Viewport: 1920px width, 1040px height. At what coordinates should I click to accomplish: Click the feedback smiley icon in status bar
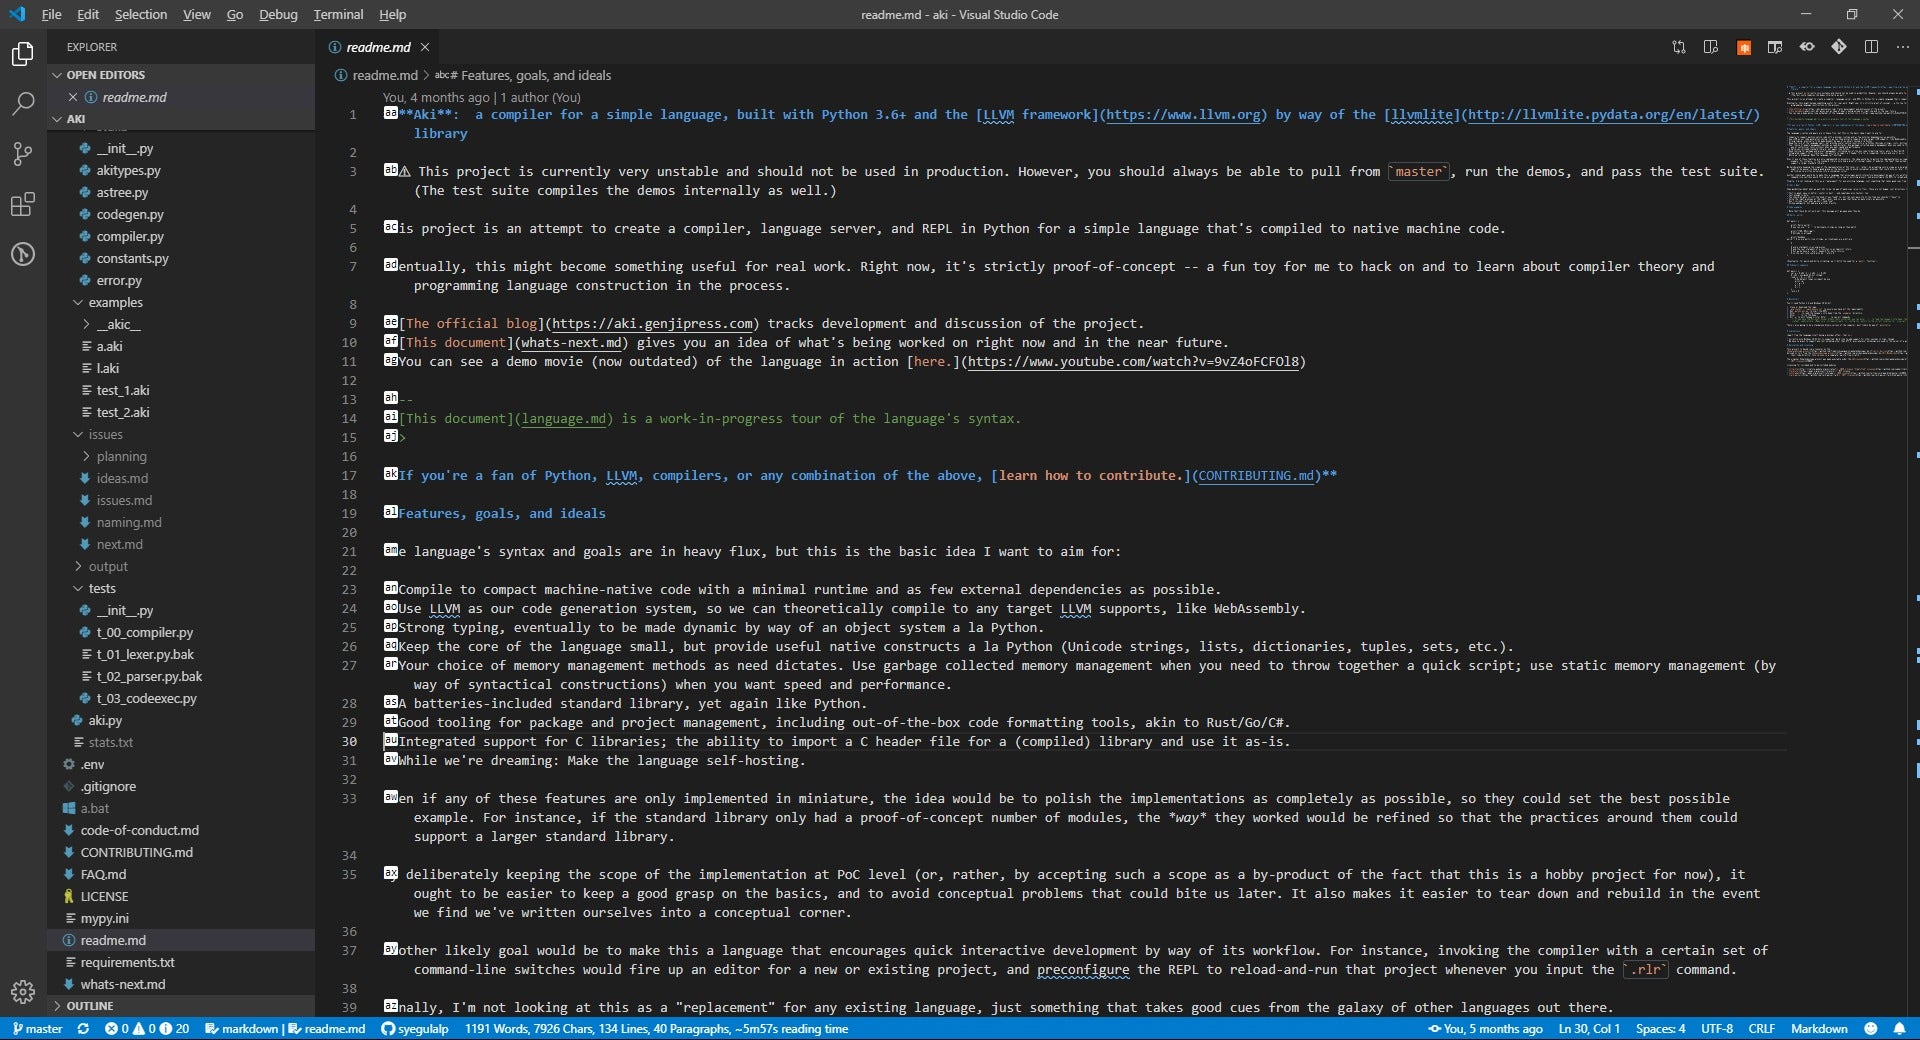(x=1871, y=1029)
